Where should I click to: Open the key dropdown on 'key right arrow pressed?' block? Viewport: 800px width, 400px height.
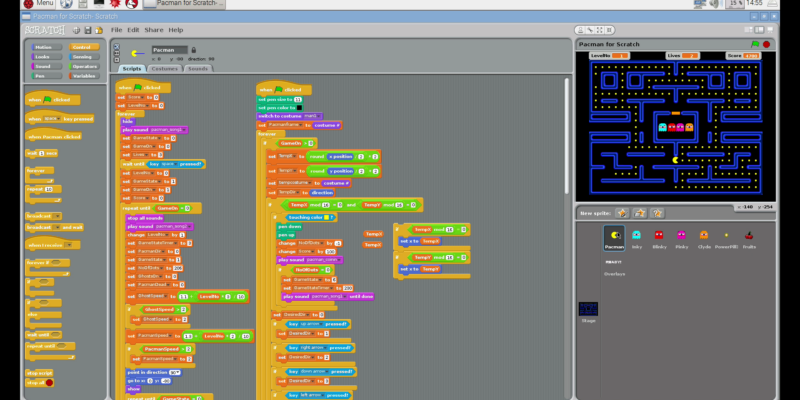click(x=314, y=348)
